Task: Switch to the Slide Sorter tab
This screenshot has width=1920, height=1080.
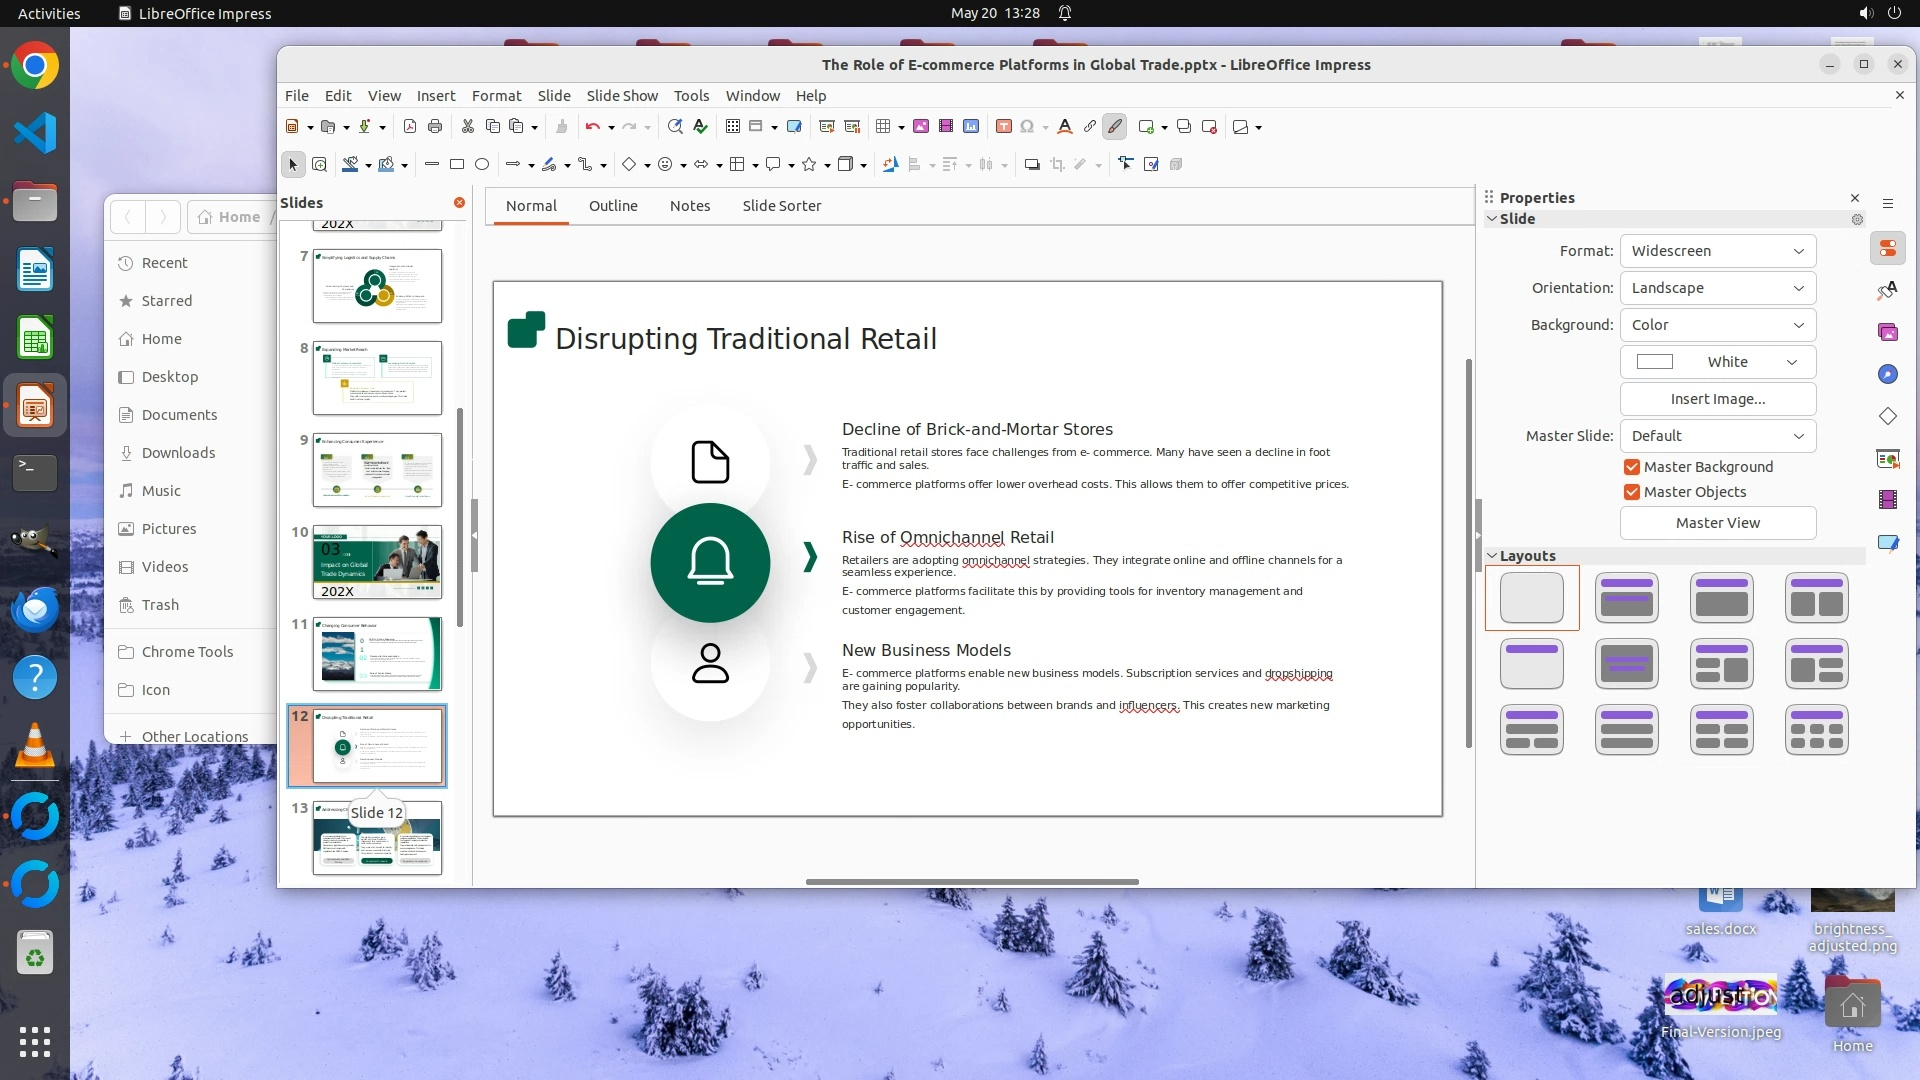Action: coord(781,206)
